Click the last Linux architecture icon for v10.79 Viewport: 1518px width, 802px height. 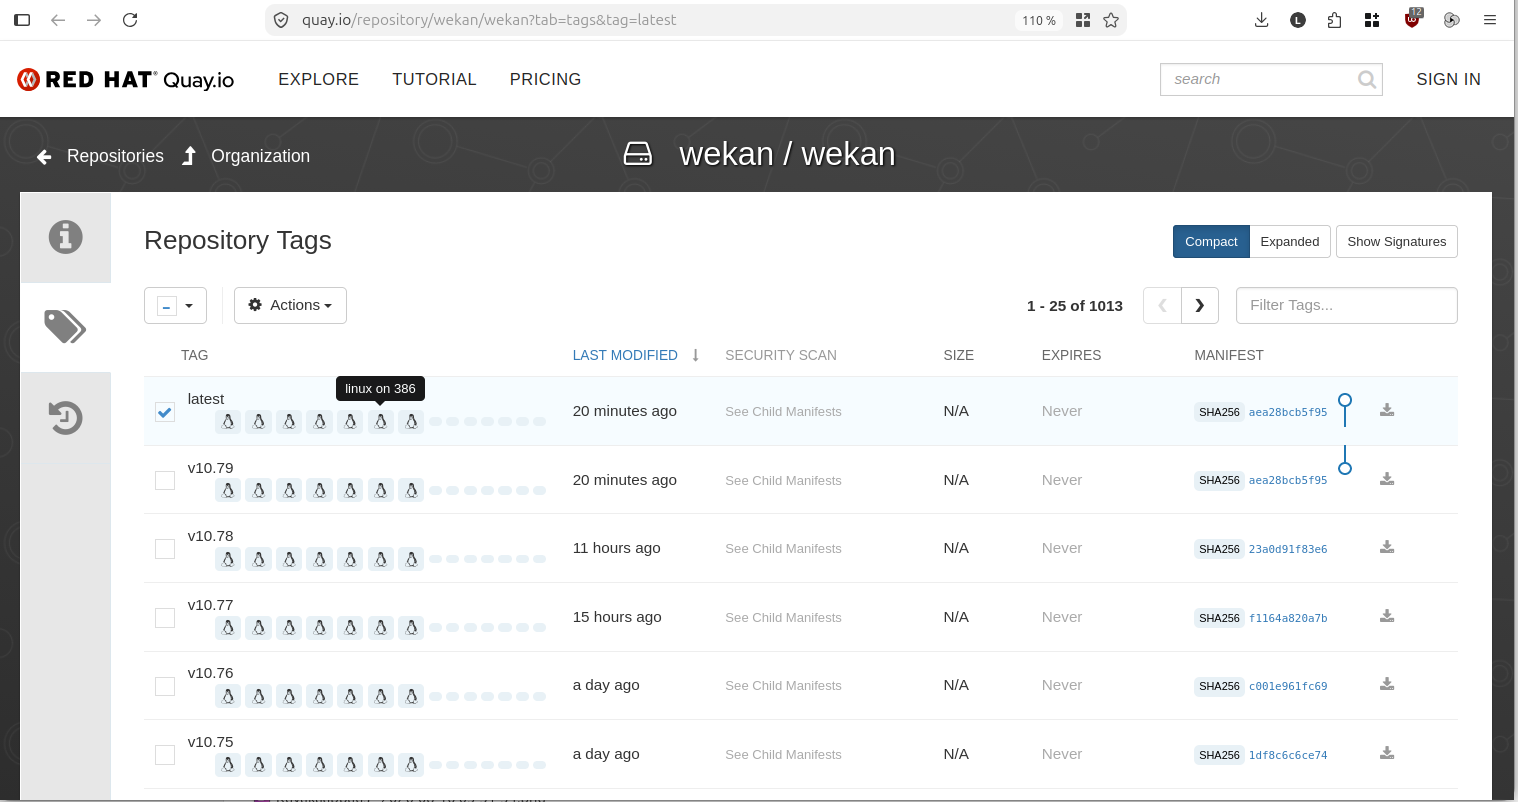(x=411, y=491)
